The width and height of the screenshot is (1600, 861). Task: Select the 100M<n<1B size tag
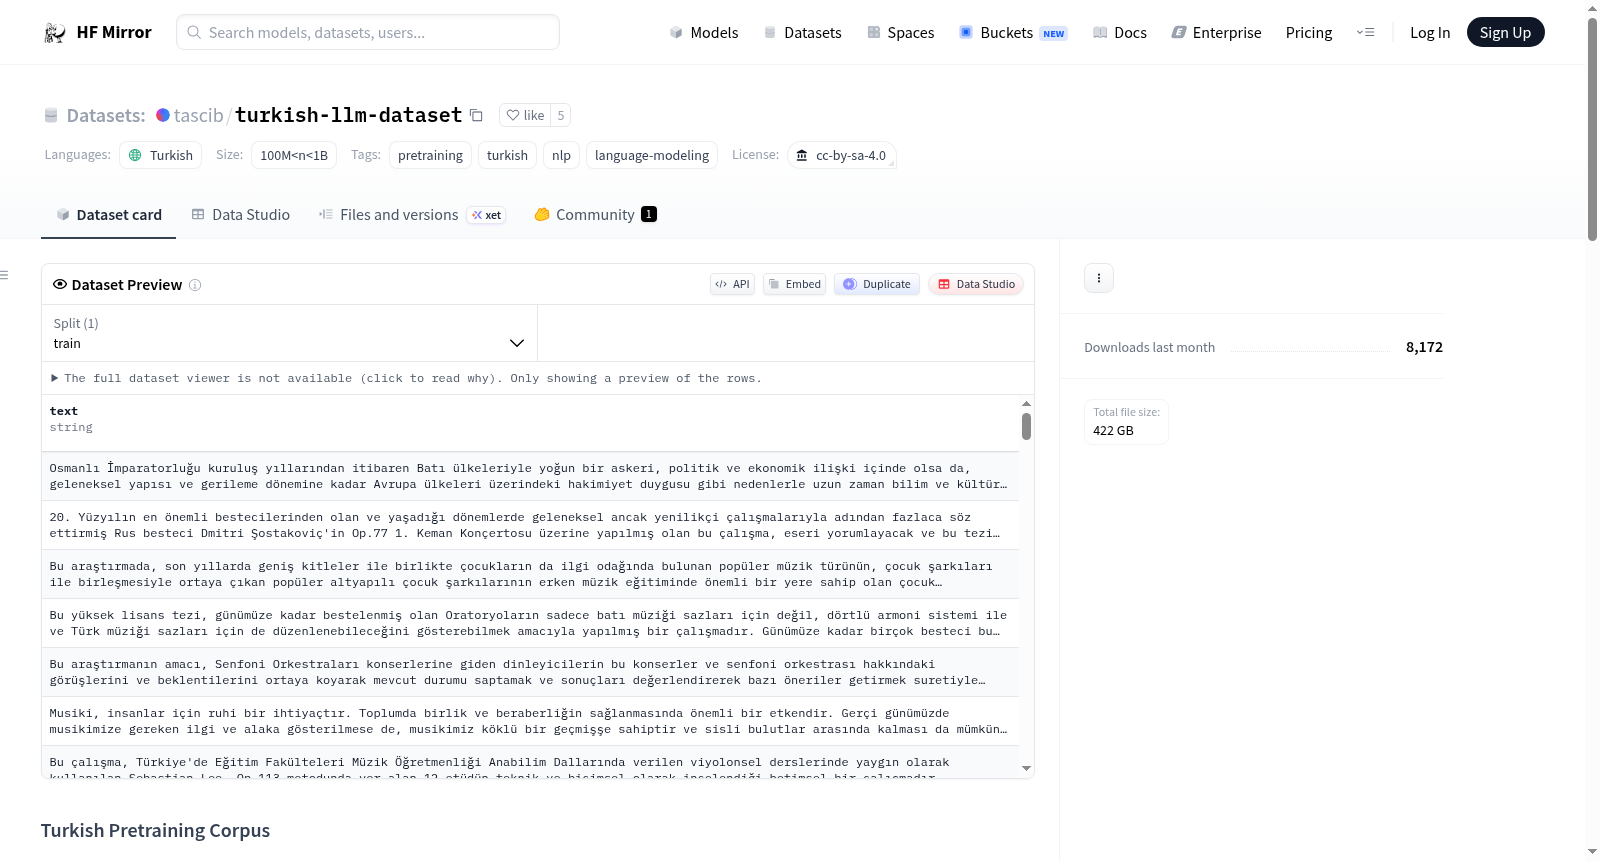(294, 155)
